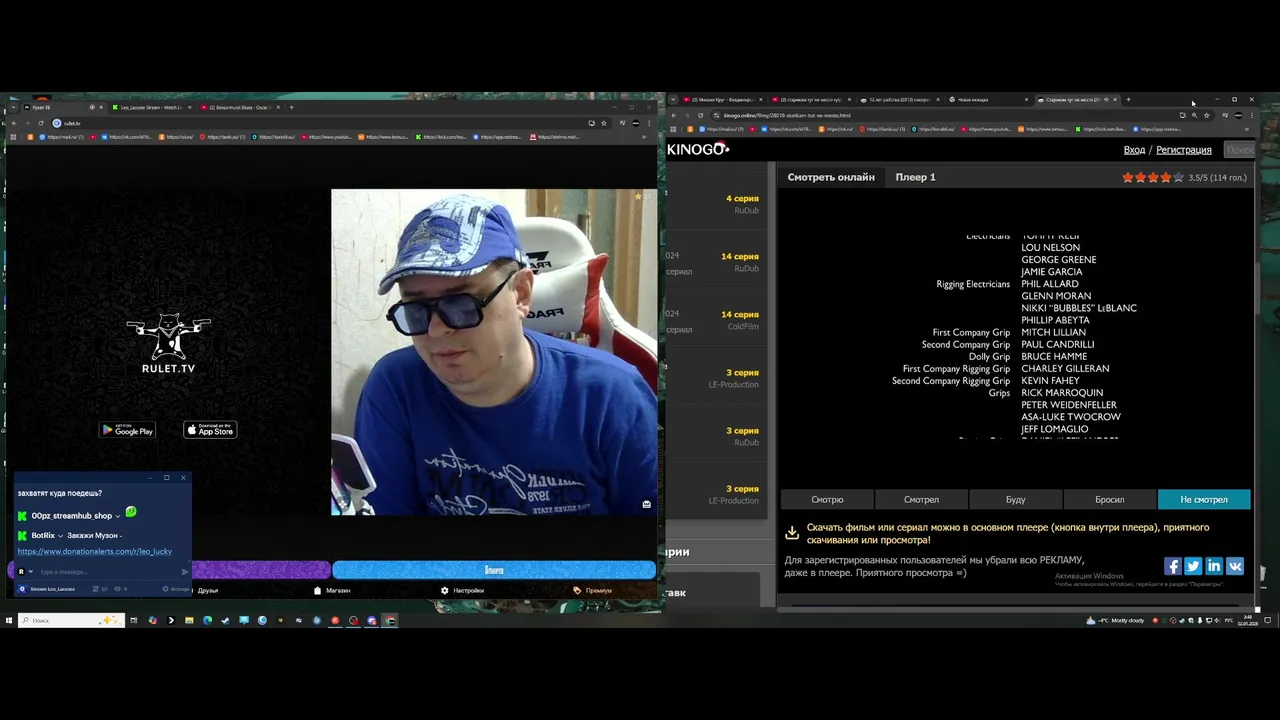Open Настройки gear in Rulet.tv bottom bar

pos(462,590)
